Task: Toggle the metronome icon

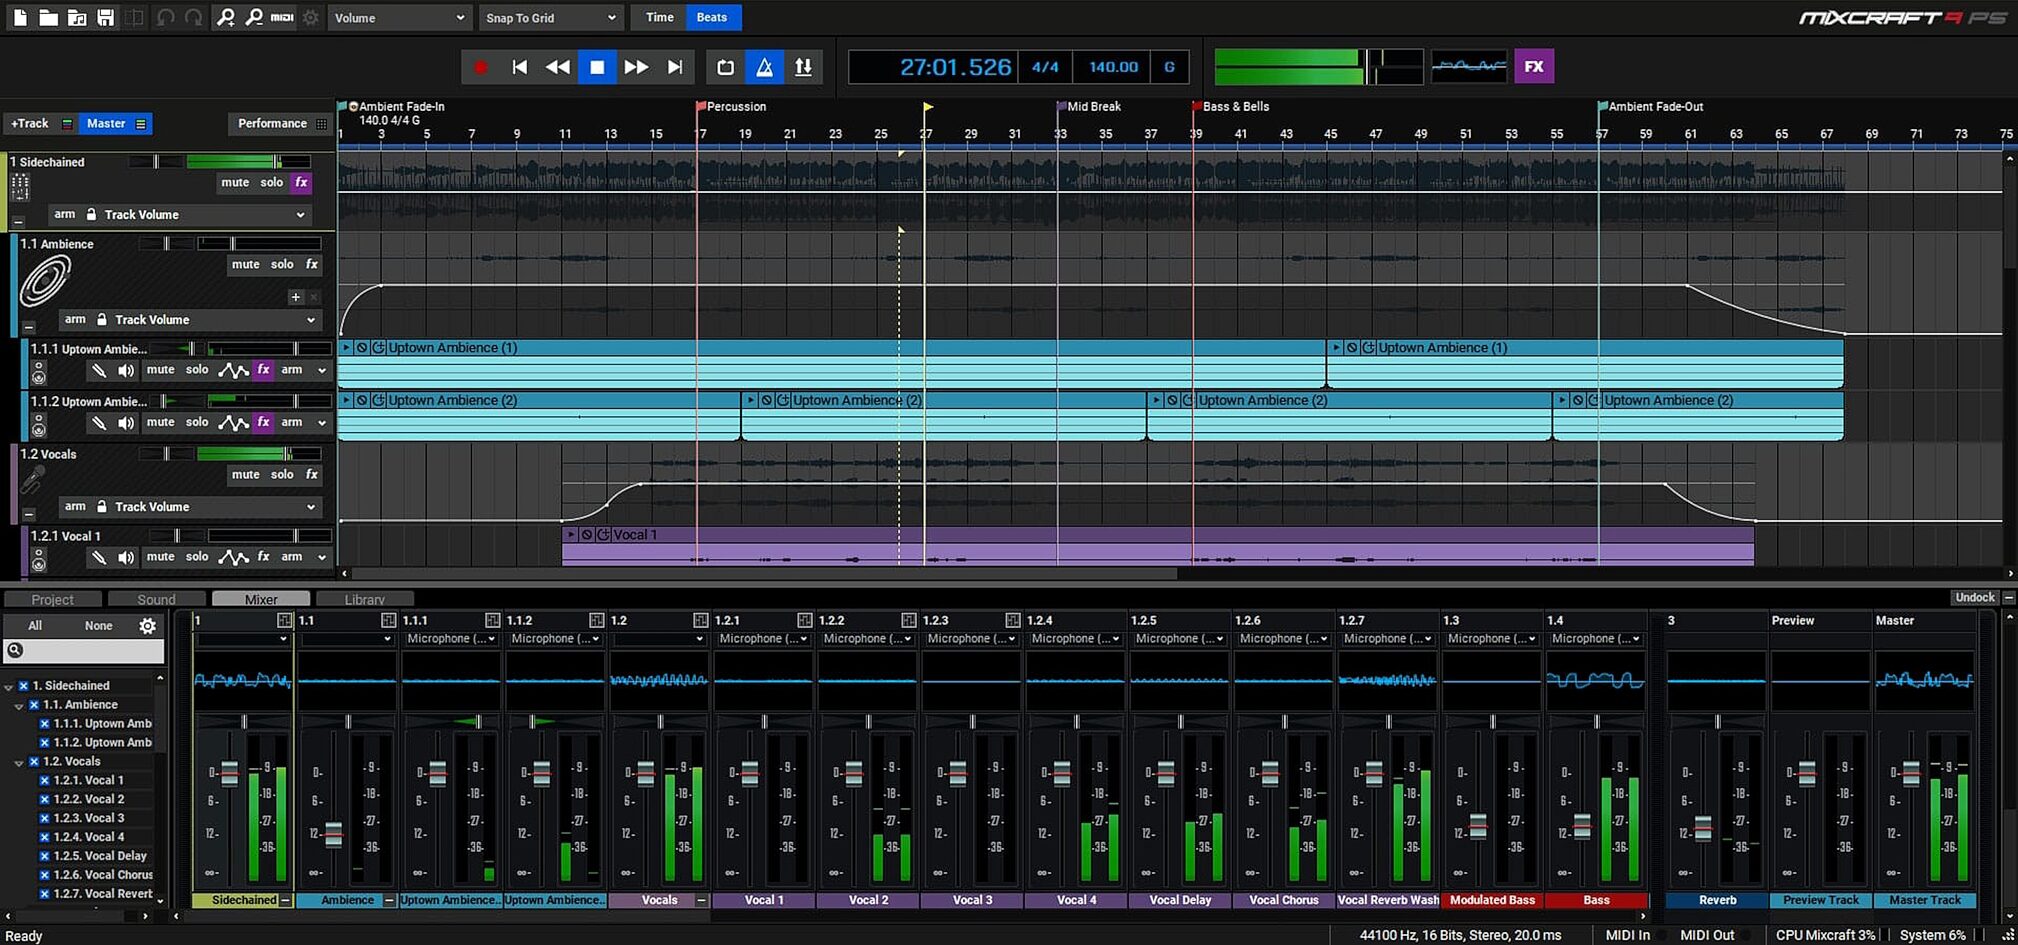Action: click(764, 67)
